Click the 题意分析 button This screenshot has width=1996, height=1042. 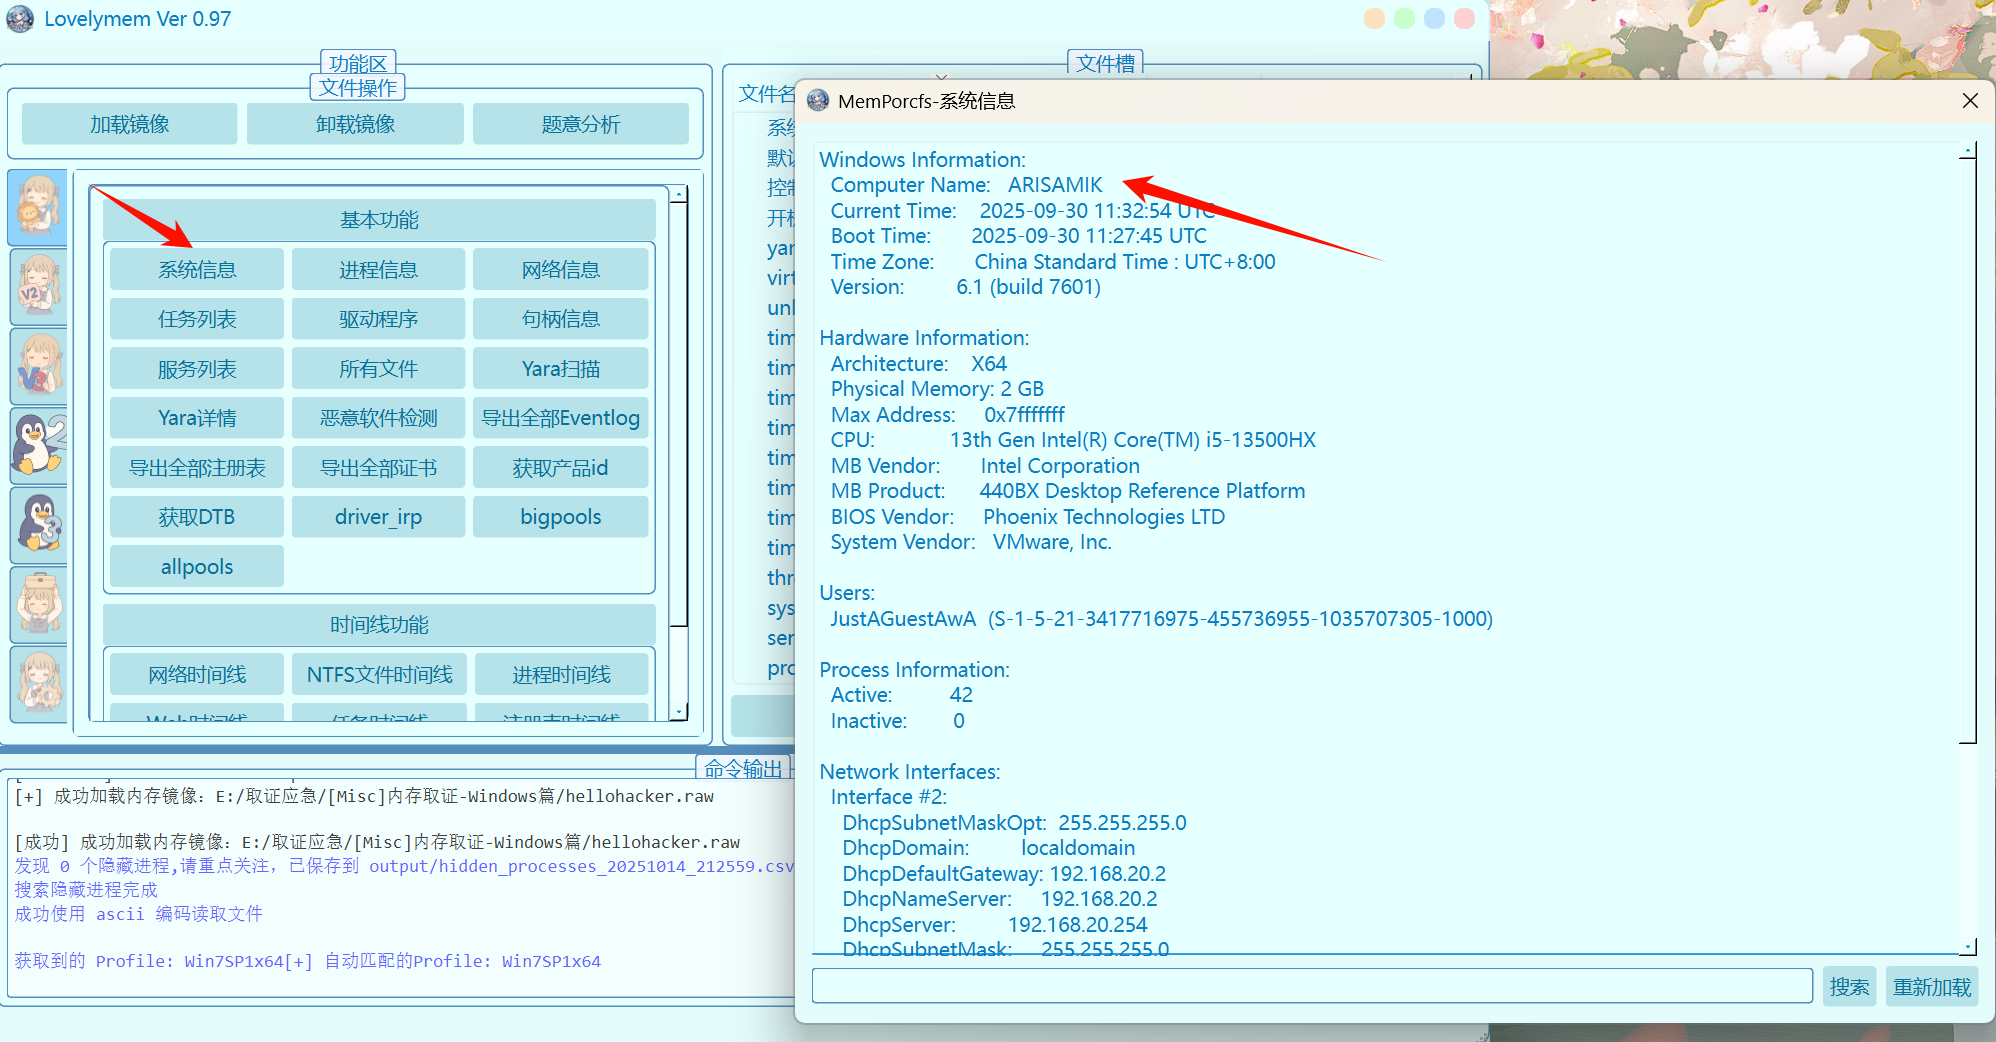pos(580,124)
